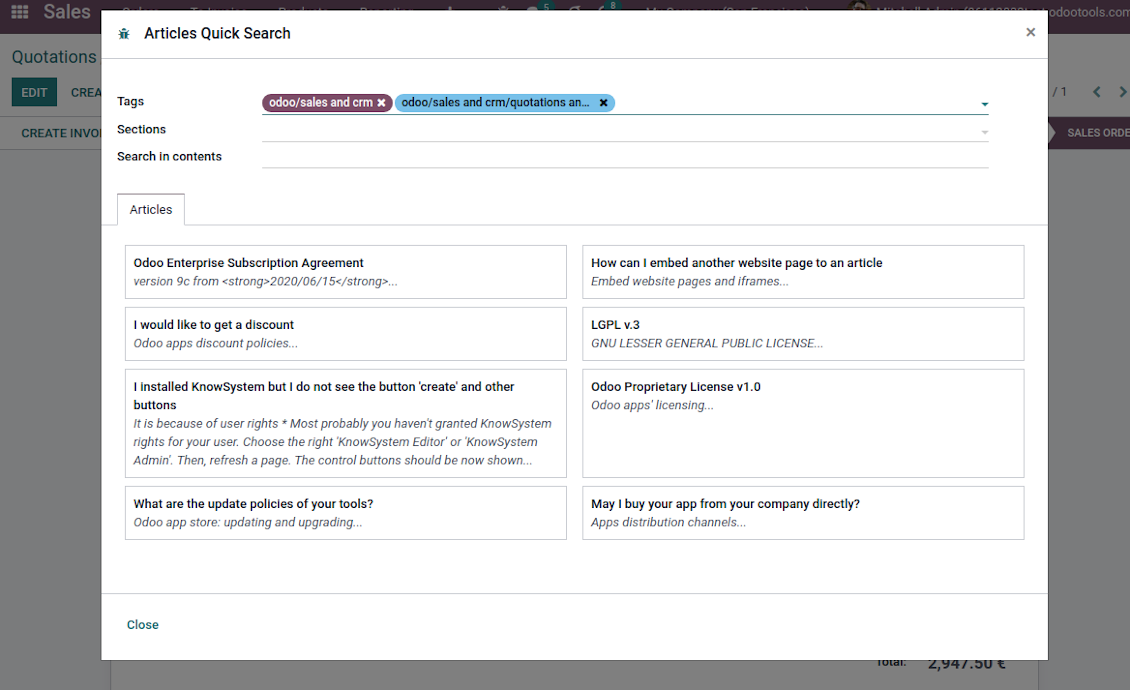Click the Quotations breadcrumb
The width and height of the screenshot is (1130, 690).
pos(54,57)
